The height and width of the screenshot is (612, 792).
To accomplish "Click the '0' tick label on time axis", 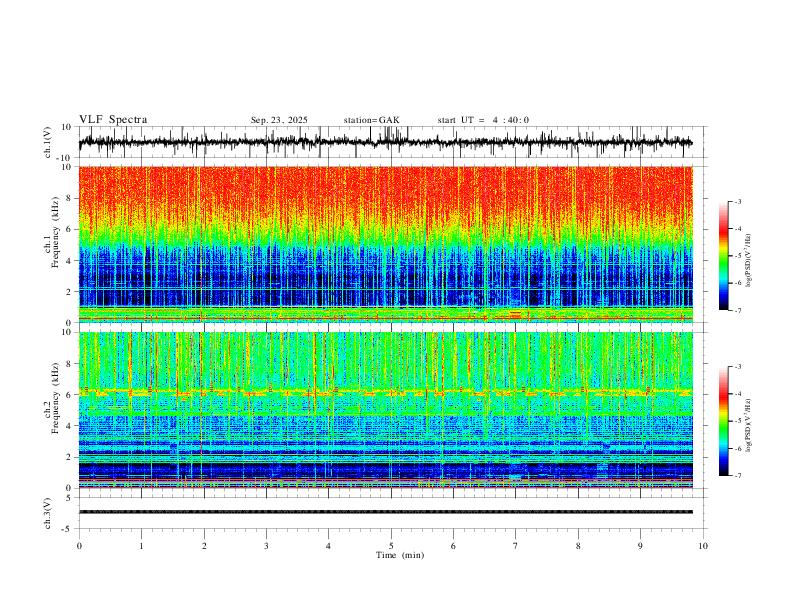I will point(79,546).
